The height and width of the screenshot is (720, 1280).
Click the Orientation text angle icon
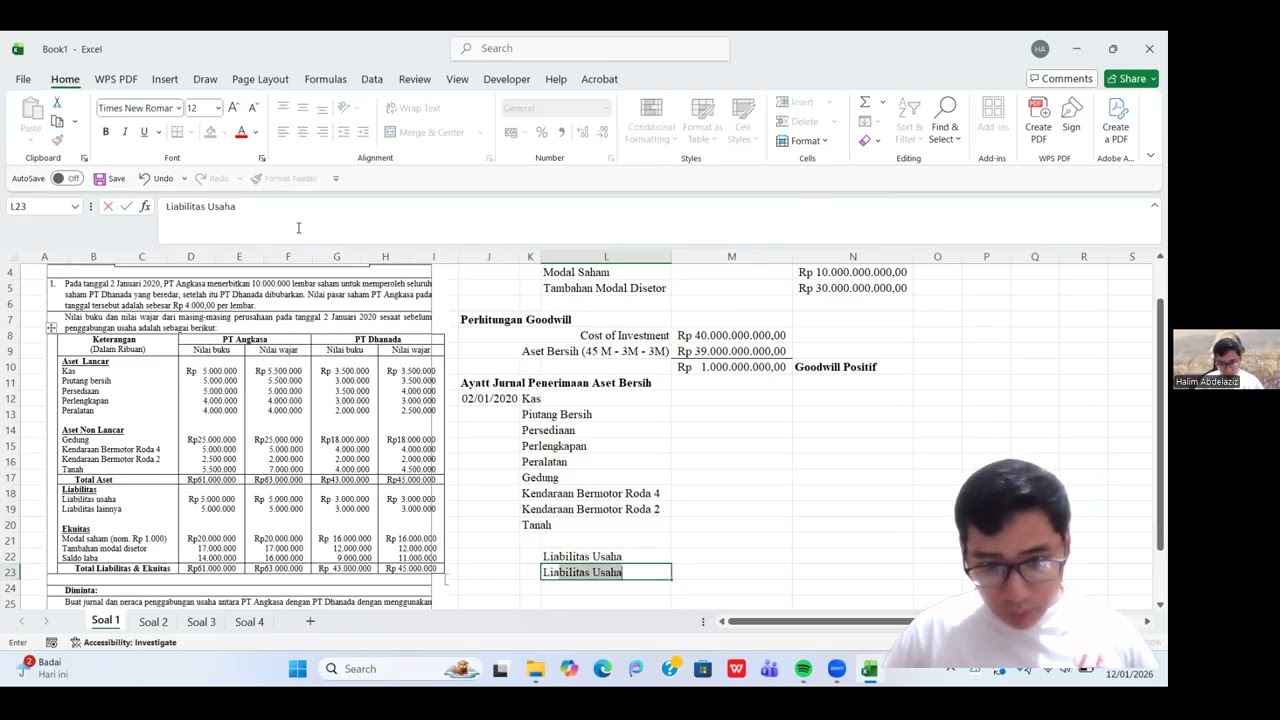344,107
